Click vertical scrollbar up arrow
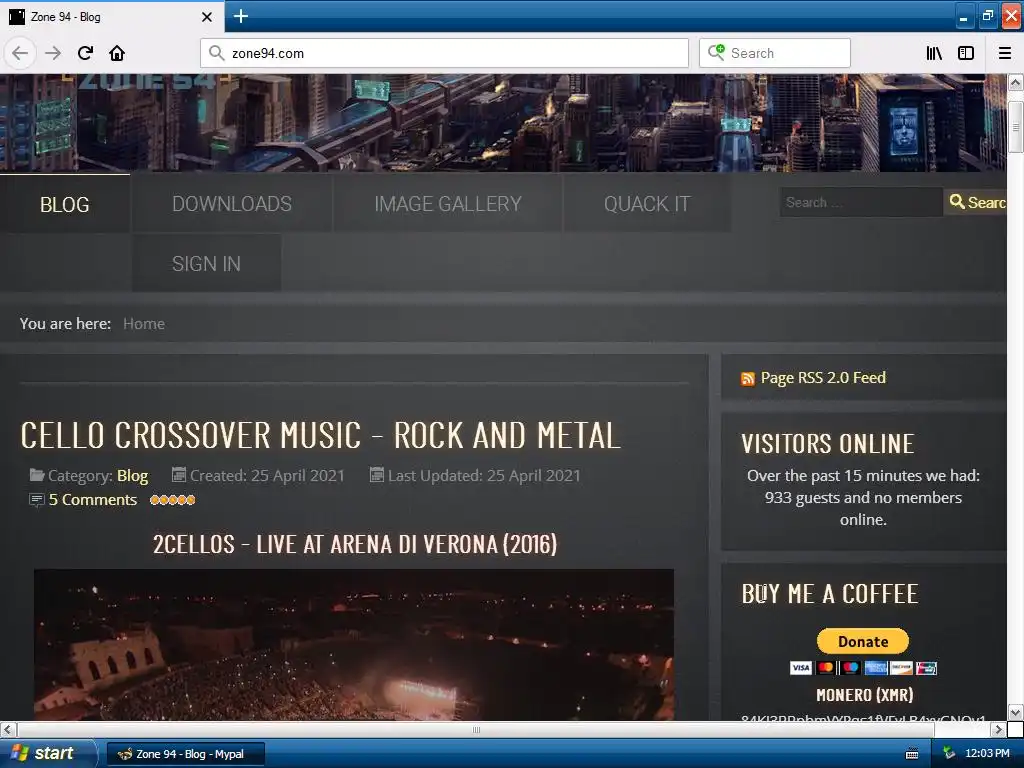The height and width of the screenshot is (768, 1024). [1016, 82]
